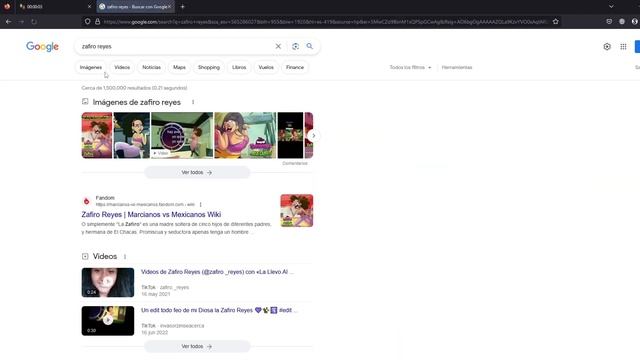
Task: Click the browser address bar URL
Action: tap(324, 22)
